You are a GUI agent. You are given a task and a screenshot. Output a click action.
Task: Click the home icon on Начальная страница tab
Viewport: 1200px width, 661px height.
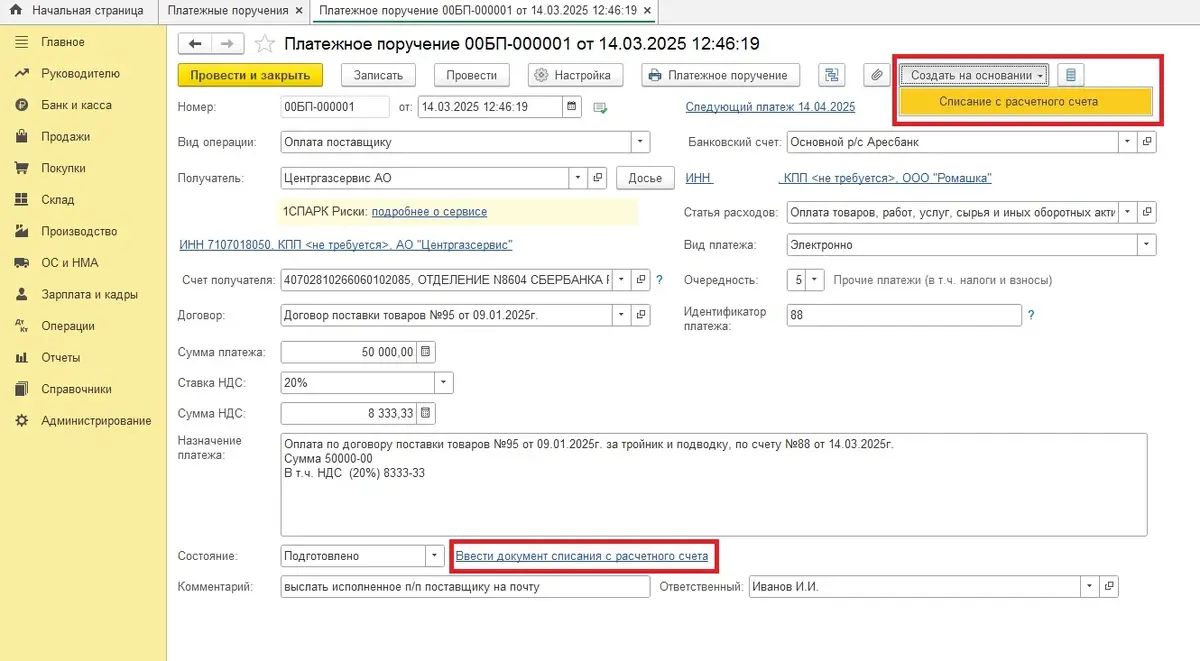coord(16,11)
